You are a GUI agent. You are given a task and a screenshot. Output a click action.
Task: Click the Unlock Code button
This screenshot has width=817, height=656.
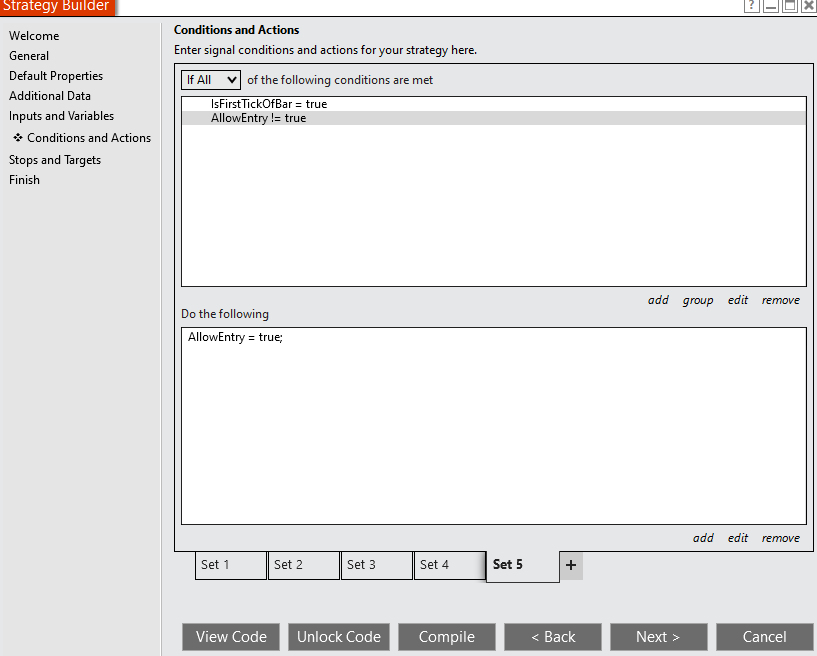pyautogui.click(x=339, y=637)
